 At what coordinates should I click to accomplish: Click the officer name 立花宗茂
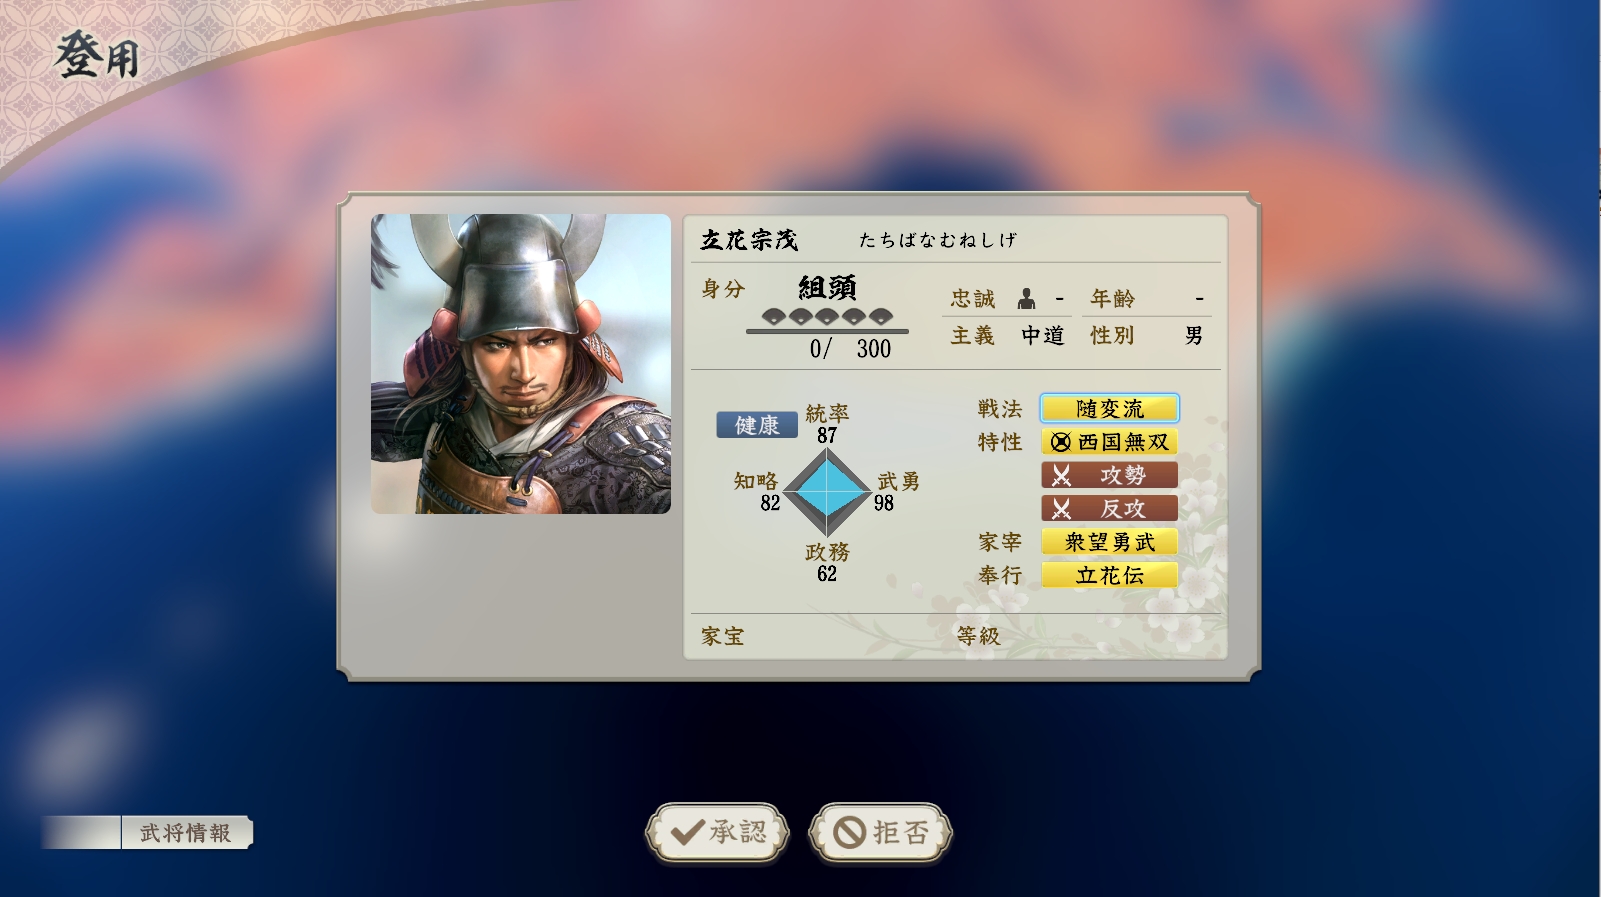[749, 240]
